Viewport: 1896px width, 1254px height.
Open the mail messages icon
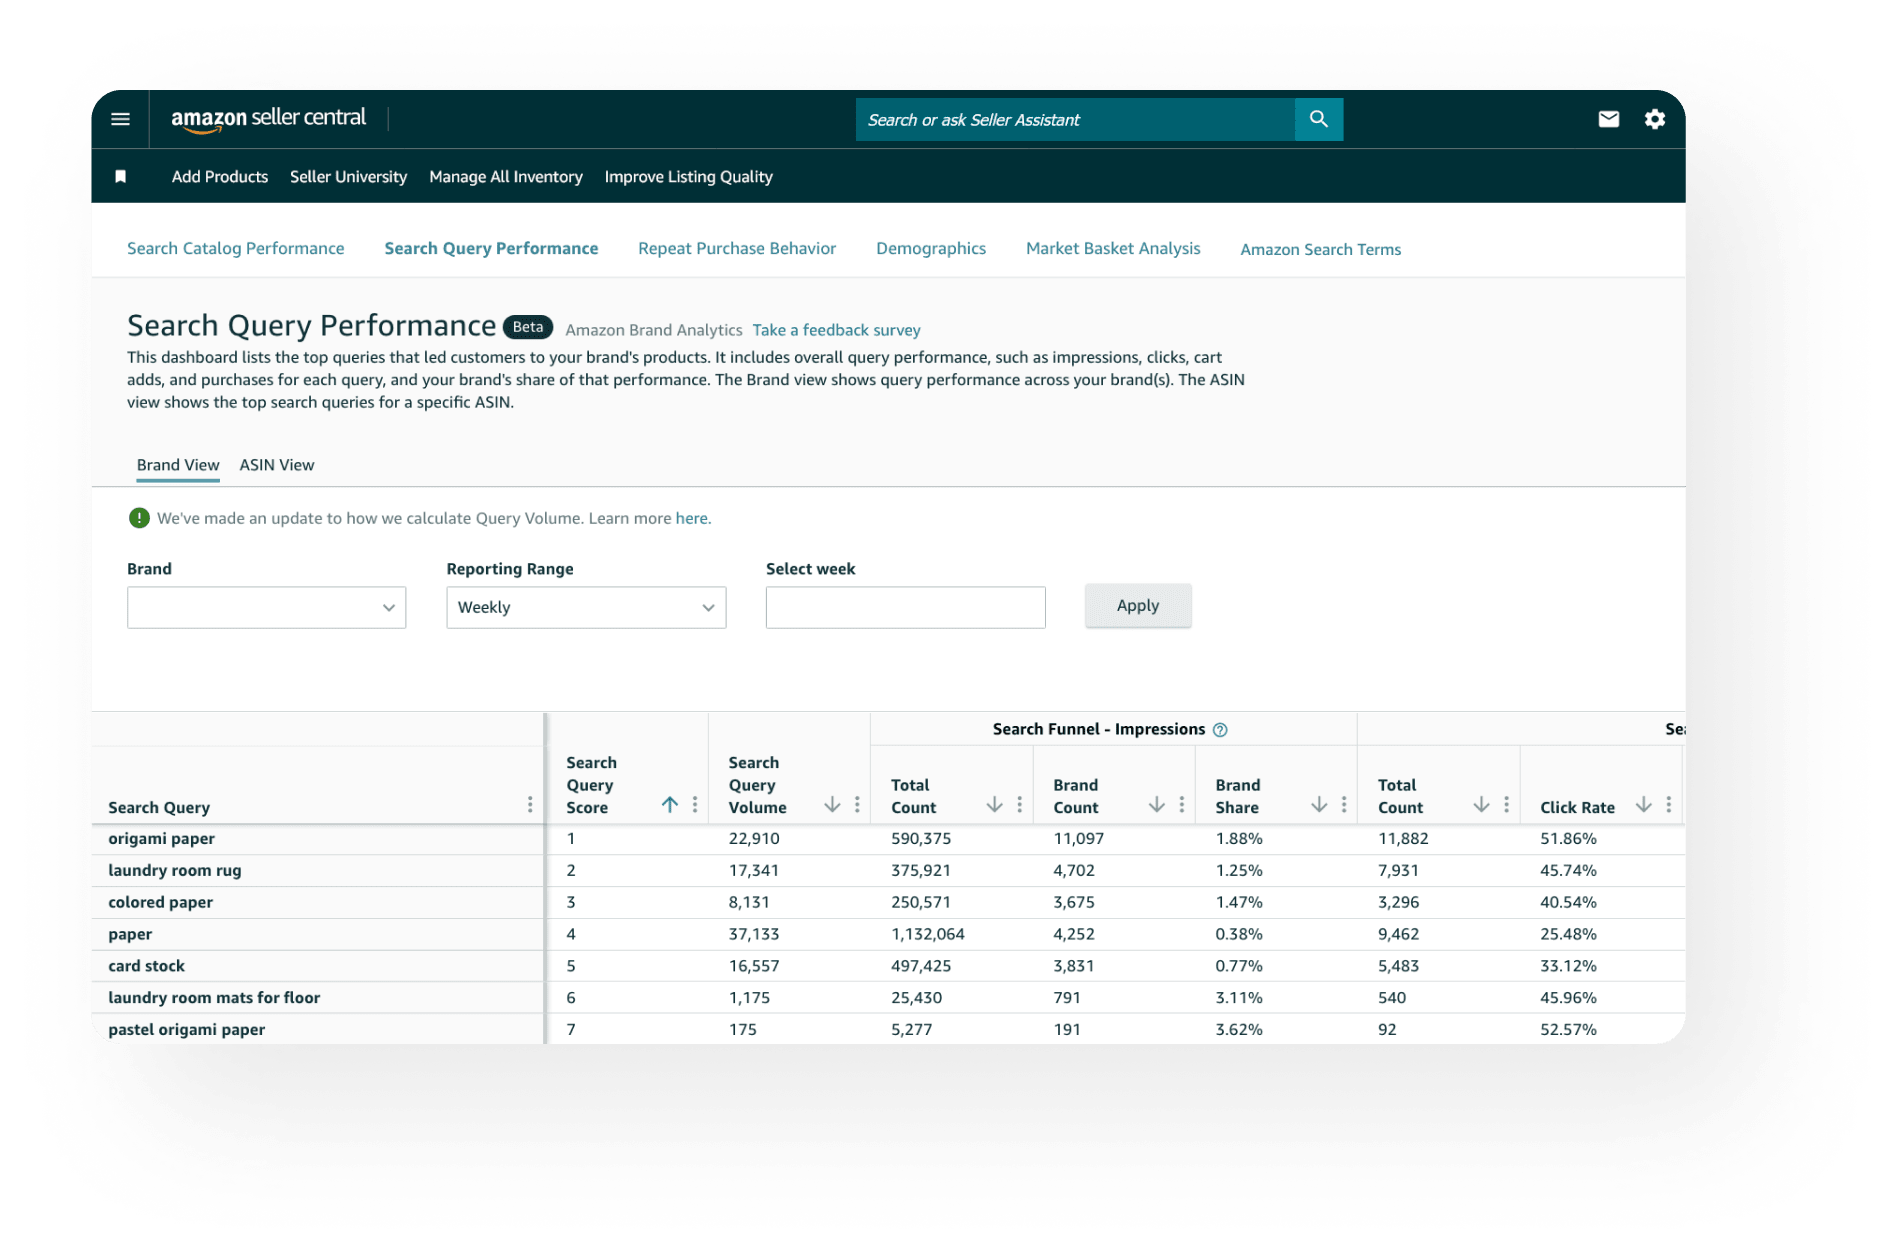[x=1608, y=119]
